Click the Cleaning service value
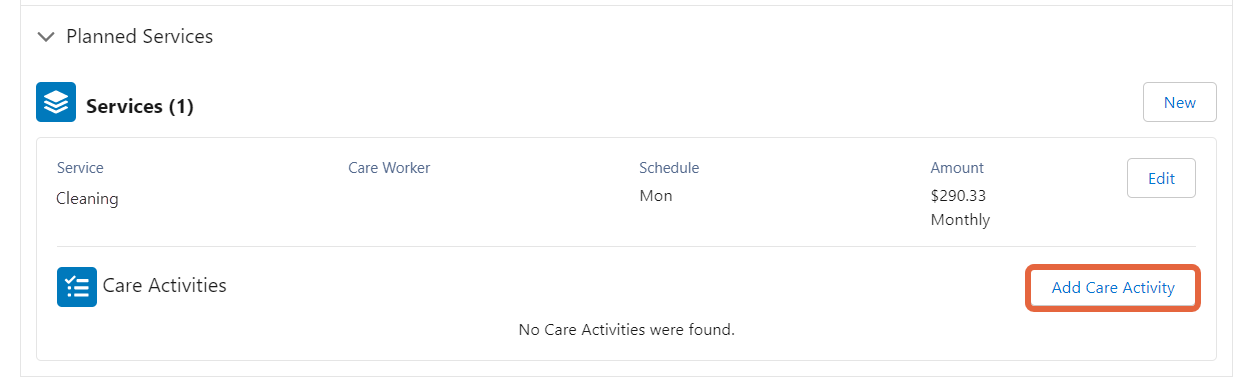The height and width of the screenshot is (379, 1253). 88,198
